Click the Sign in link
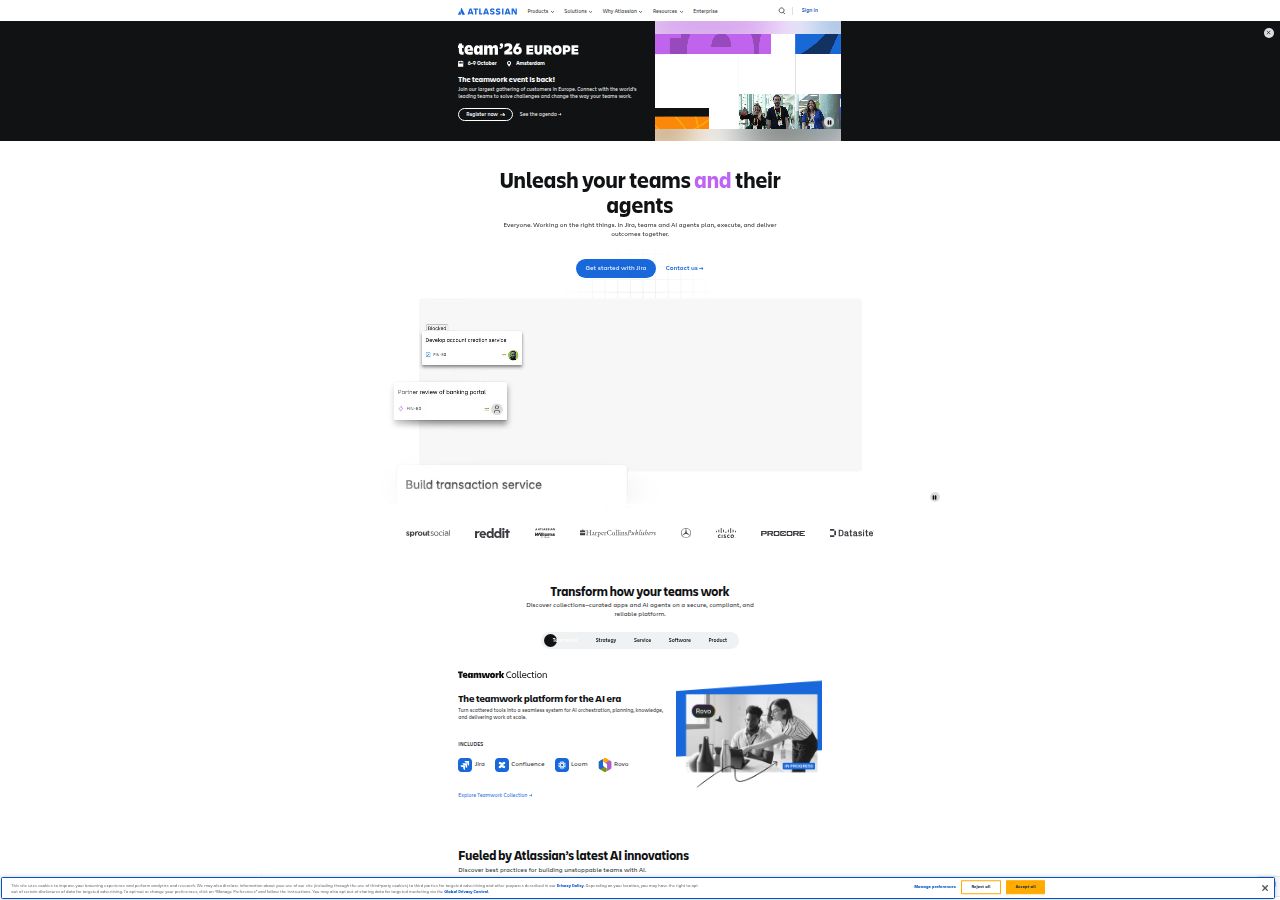1280x900 pixels. 810,11
